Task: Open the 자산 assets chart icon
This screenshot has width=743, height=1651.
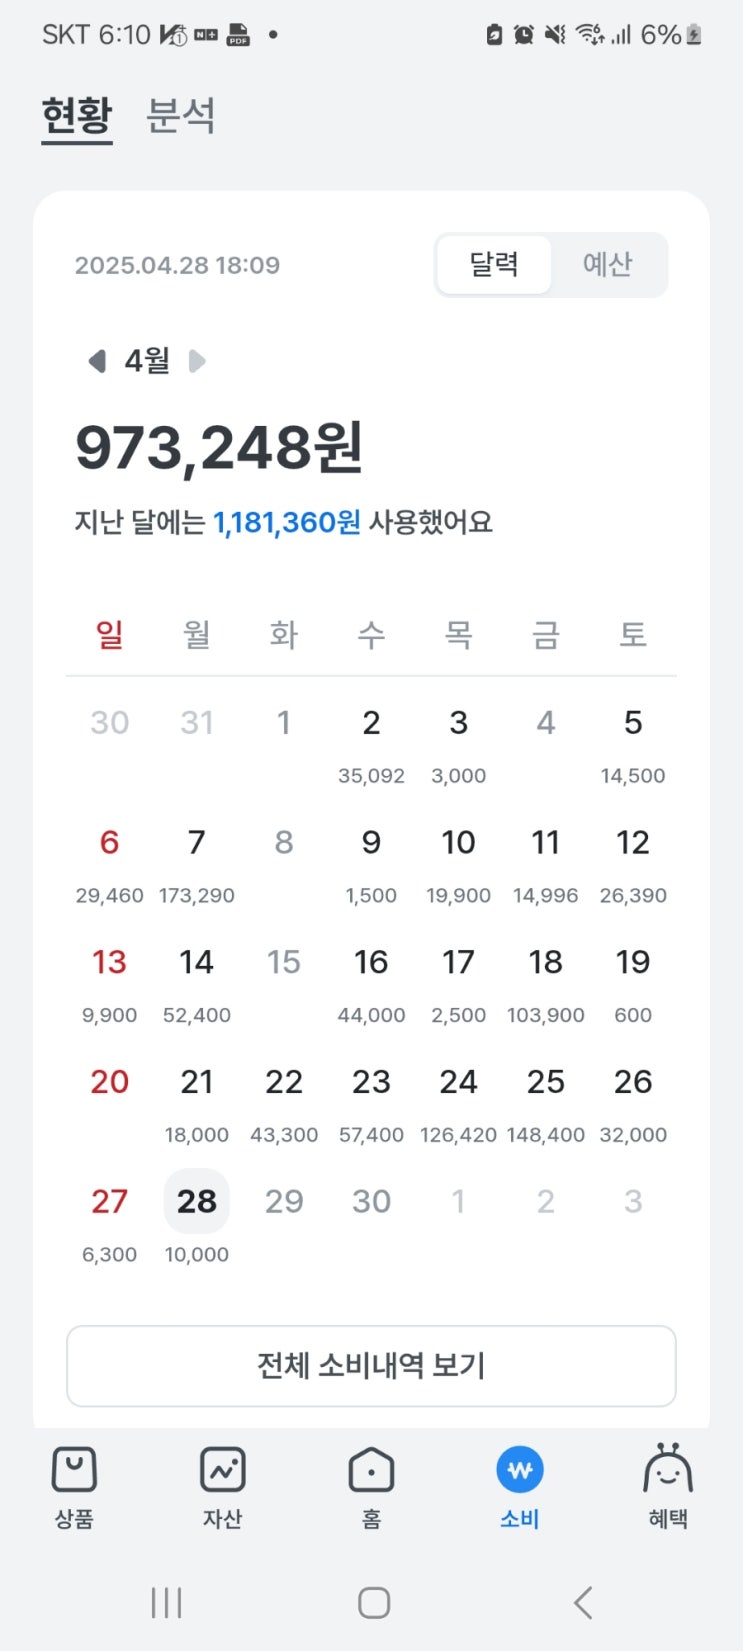Action: coord(222,1470)
